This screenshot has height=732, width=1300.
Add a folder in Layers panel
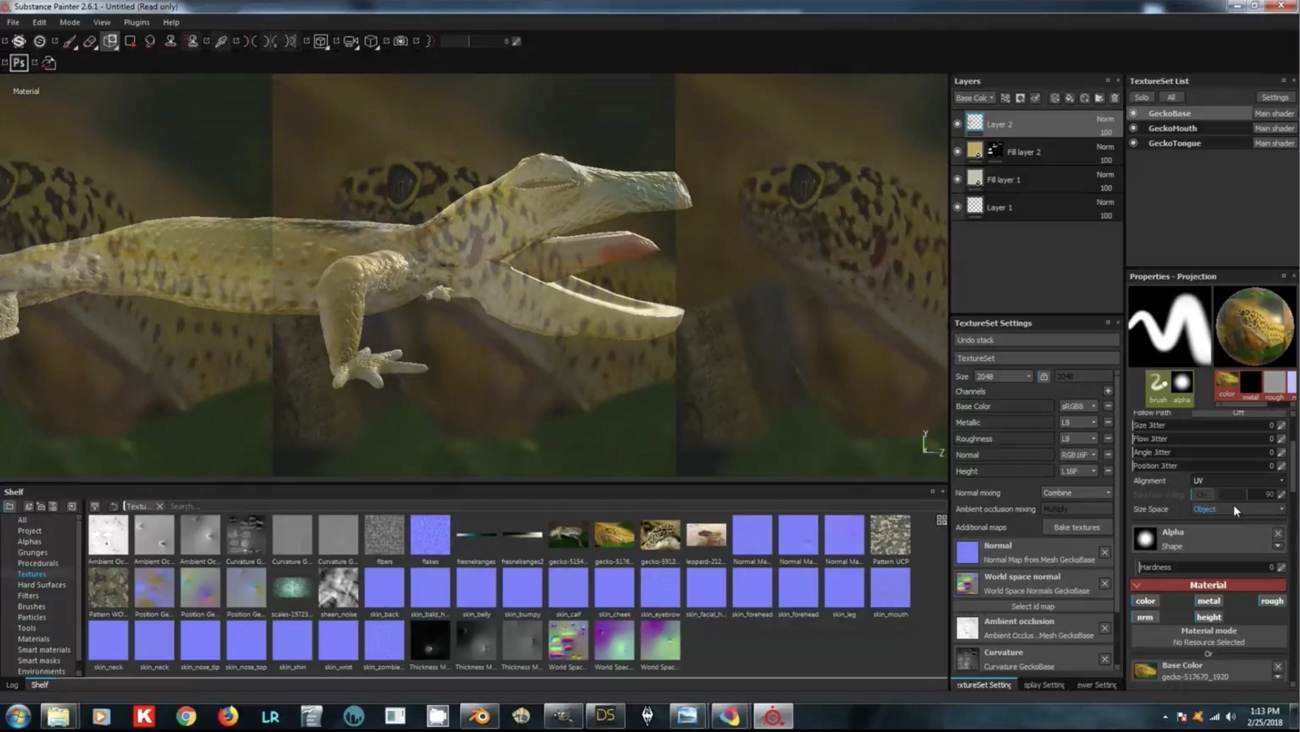pyautogui.click(x=1099, y=98)
